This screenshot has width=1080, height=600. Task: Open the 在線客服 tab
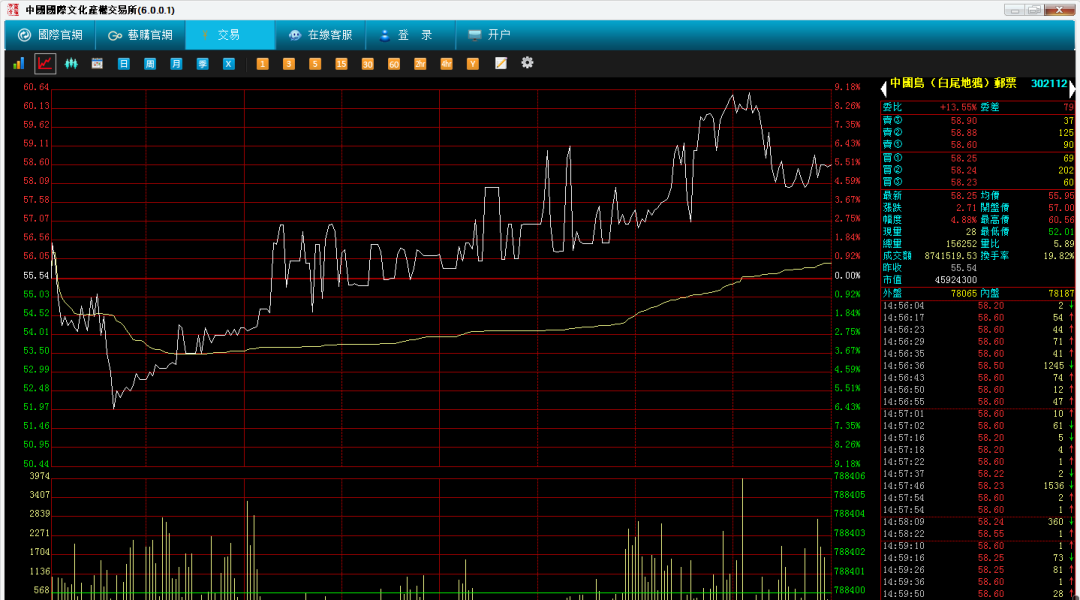(320, 35)
